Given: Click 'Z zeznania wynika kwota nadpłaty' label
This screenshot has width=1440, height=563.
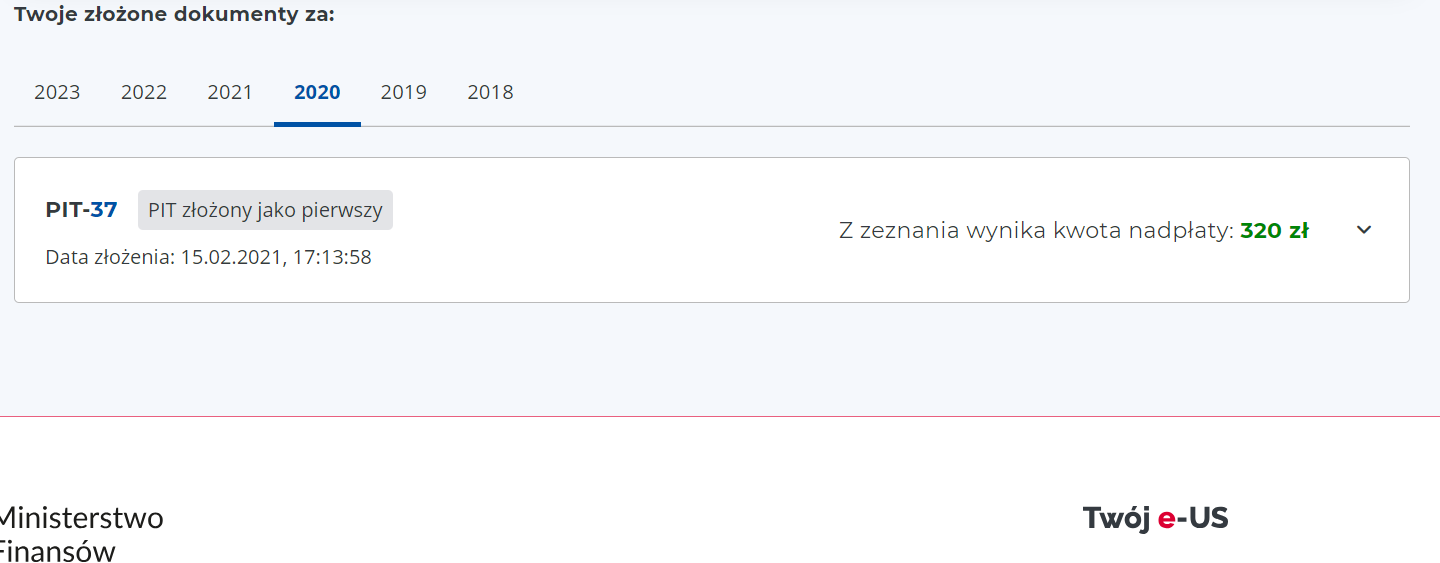Looking at the screenshot, I should point(1036,231).
